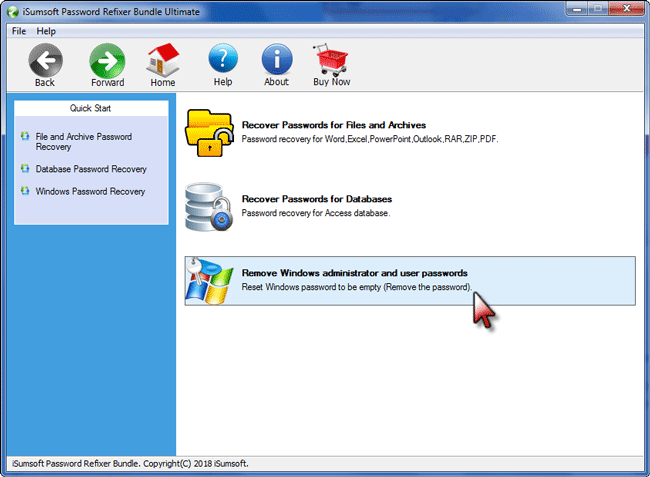Open Recover Passwords for Files and Archives

[x=334, y=125]
